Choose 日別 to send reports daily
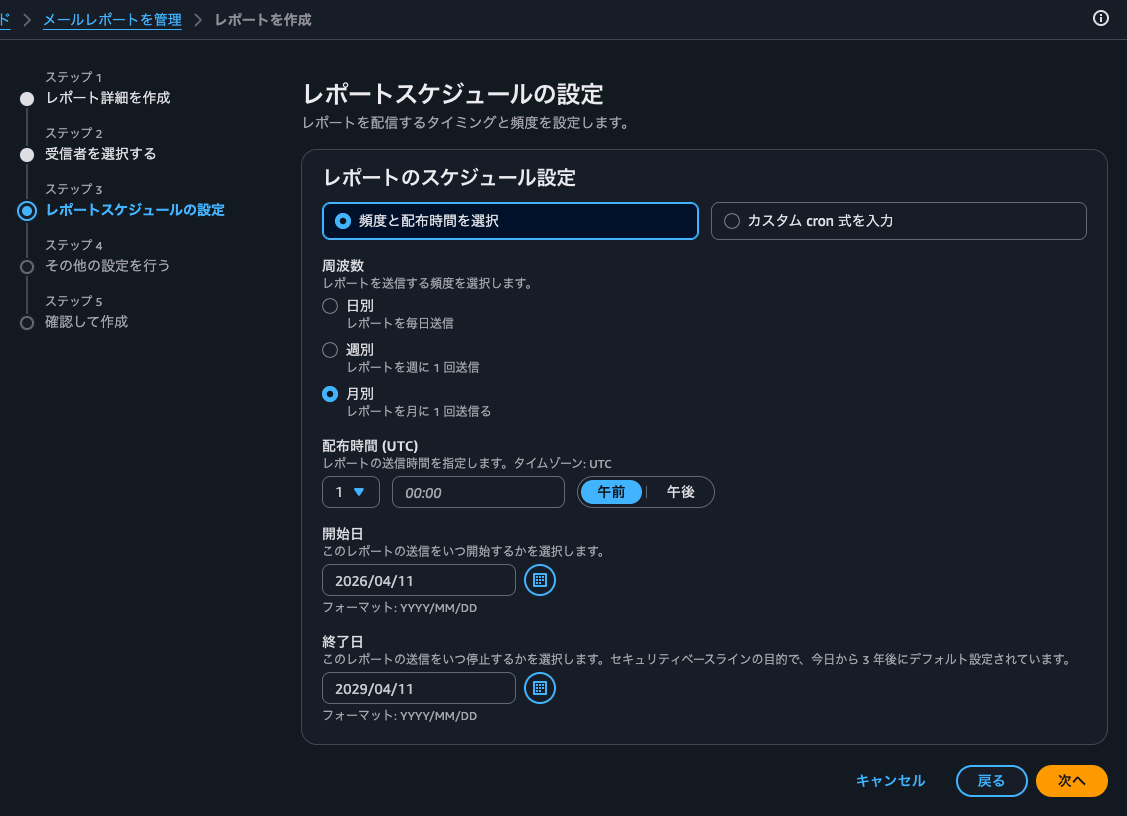The width and height of the screenshot is (1127, 816). (330, 306)
